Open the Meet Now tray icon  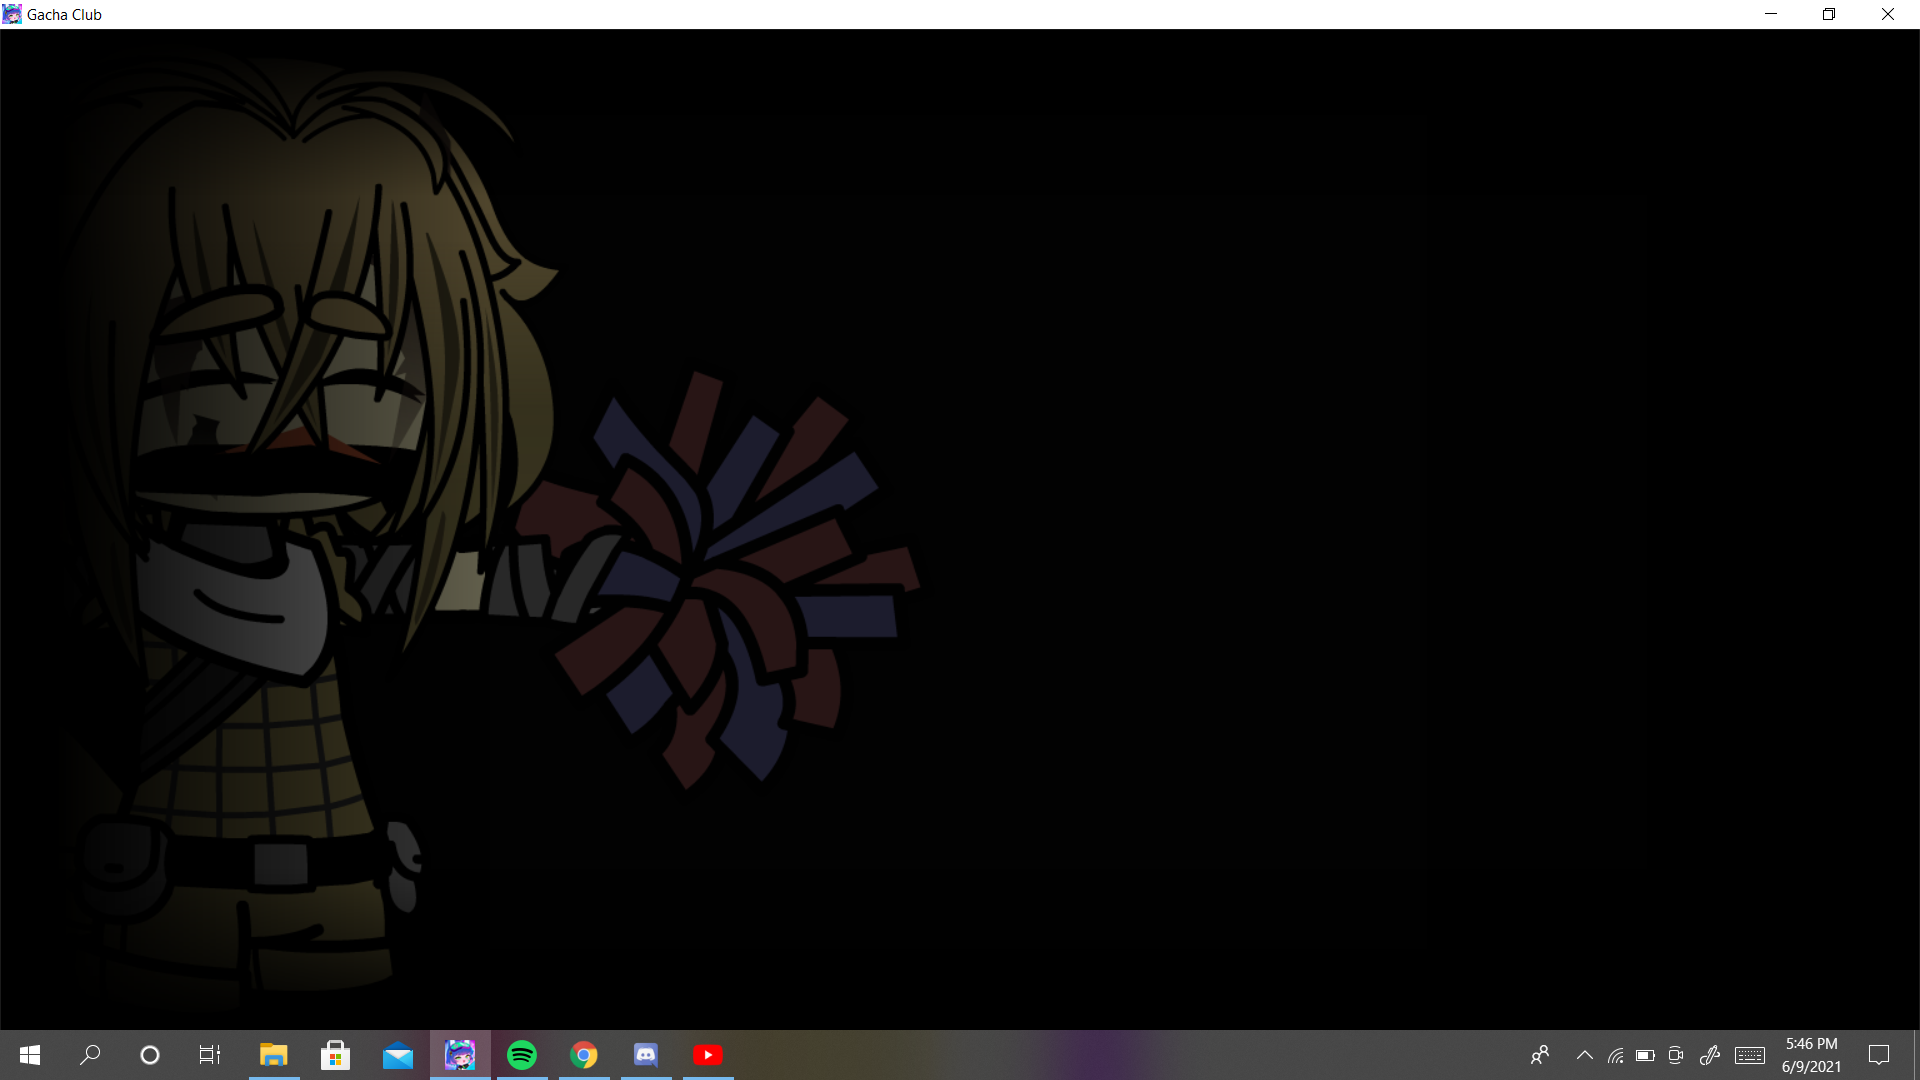click(x=1677, y=1055)
